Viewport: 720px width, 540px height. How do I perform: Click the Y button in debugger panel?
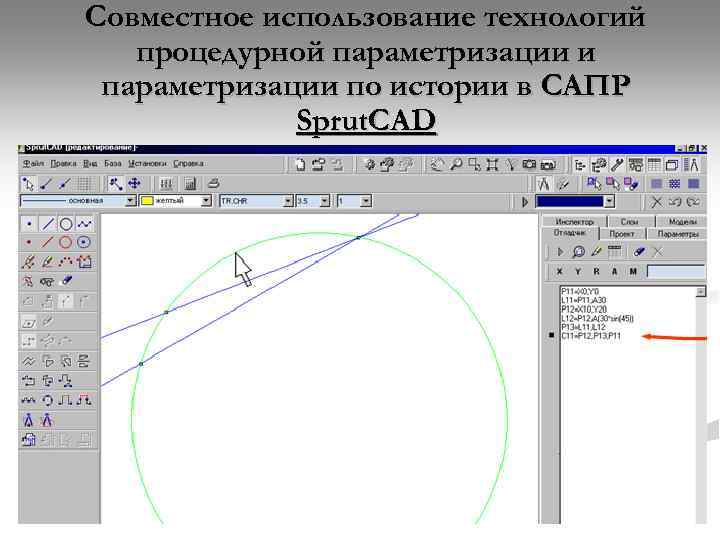pos(578,271)
